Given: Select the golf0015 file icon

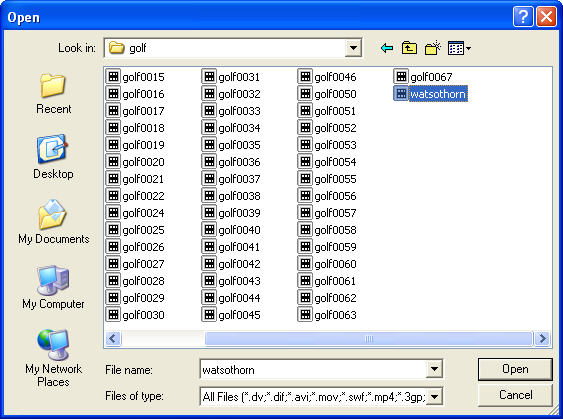Looking at the screenshot, I should tap(113, 76).
